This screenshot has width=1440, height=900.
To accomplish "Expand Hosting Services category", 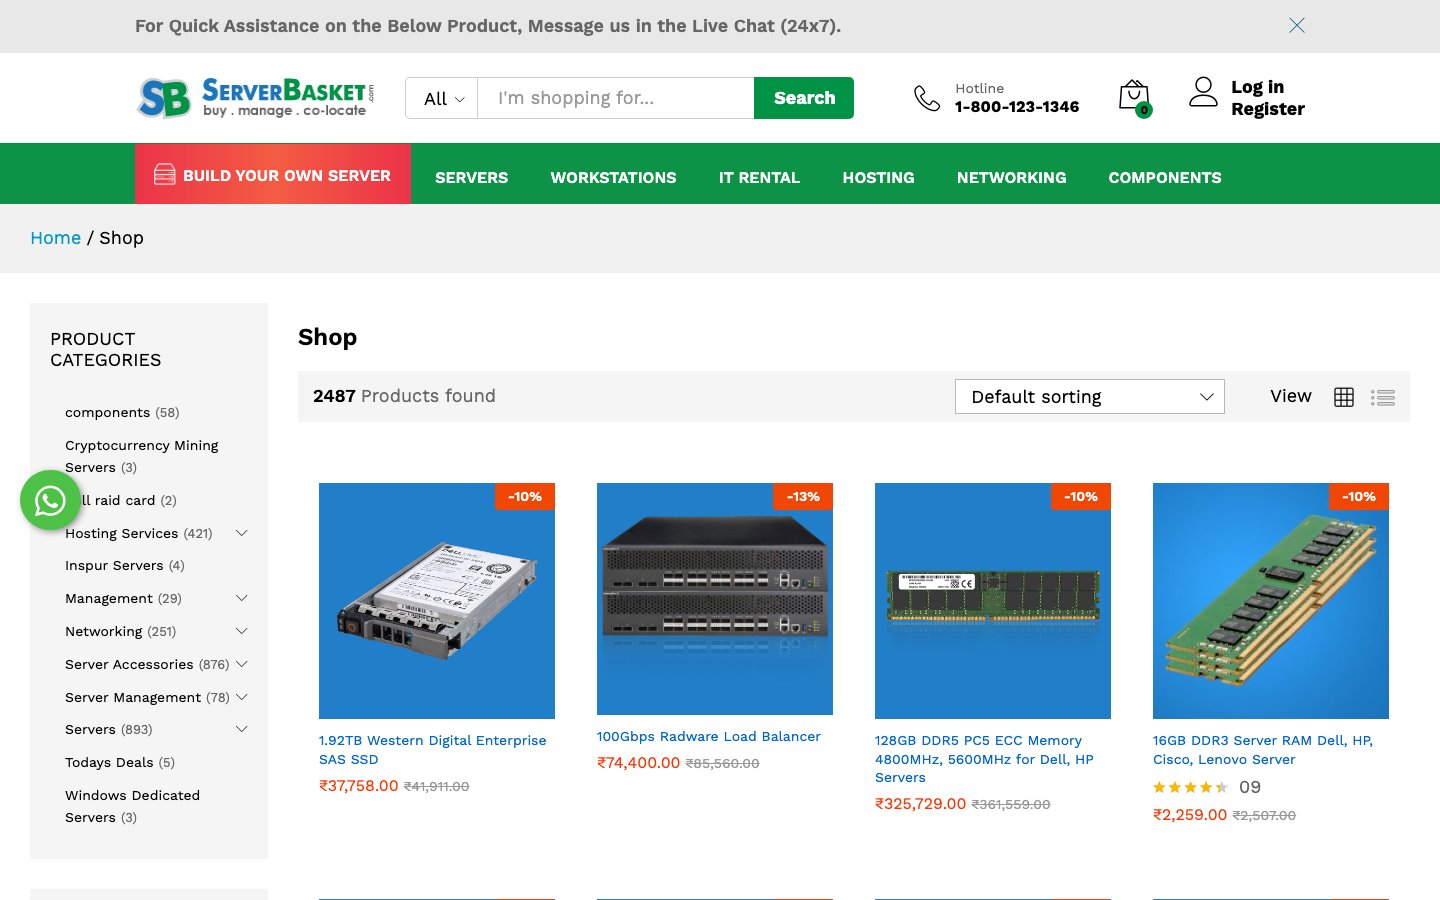I will click(x=241, y=533).
